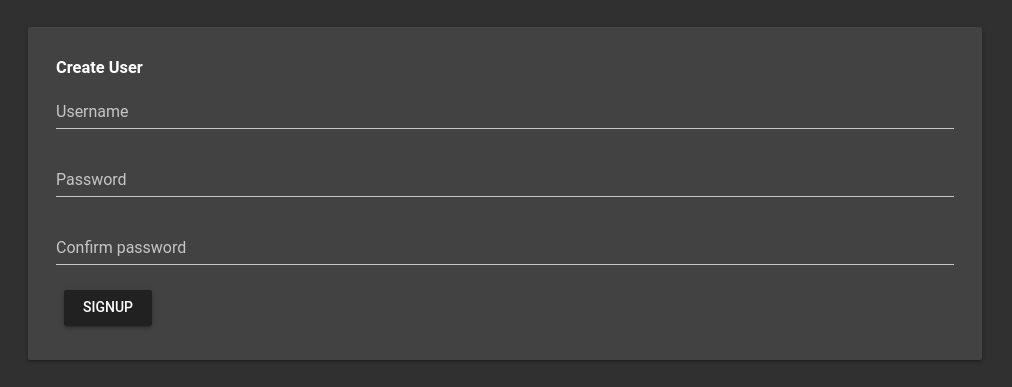The image size is (1012, 387).
Task: Click the SIGNUP button
Action: click(x=108, y=308)
